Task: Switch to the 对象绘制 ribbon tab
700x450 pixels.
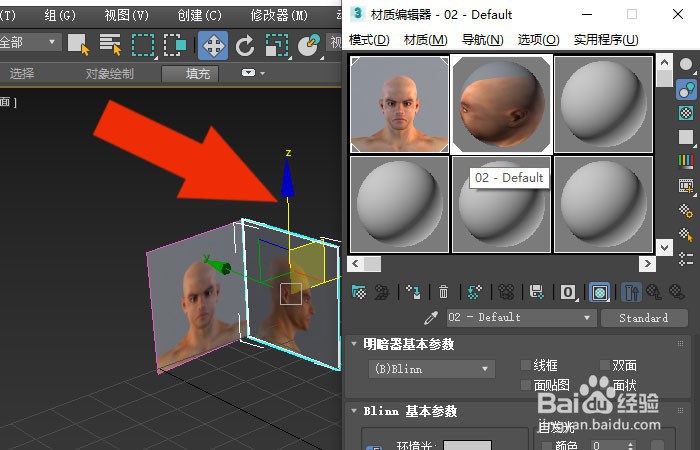Action: click(x=110, y=73)
